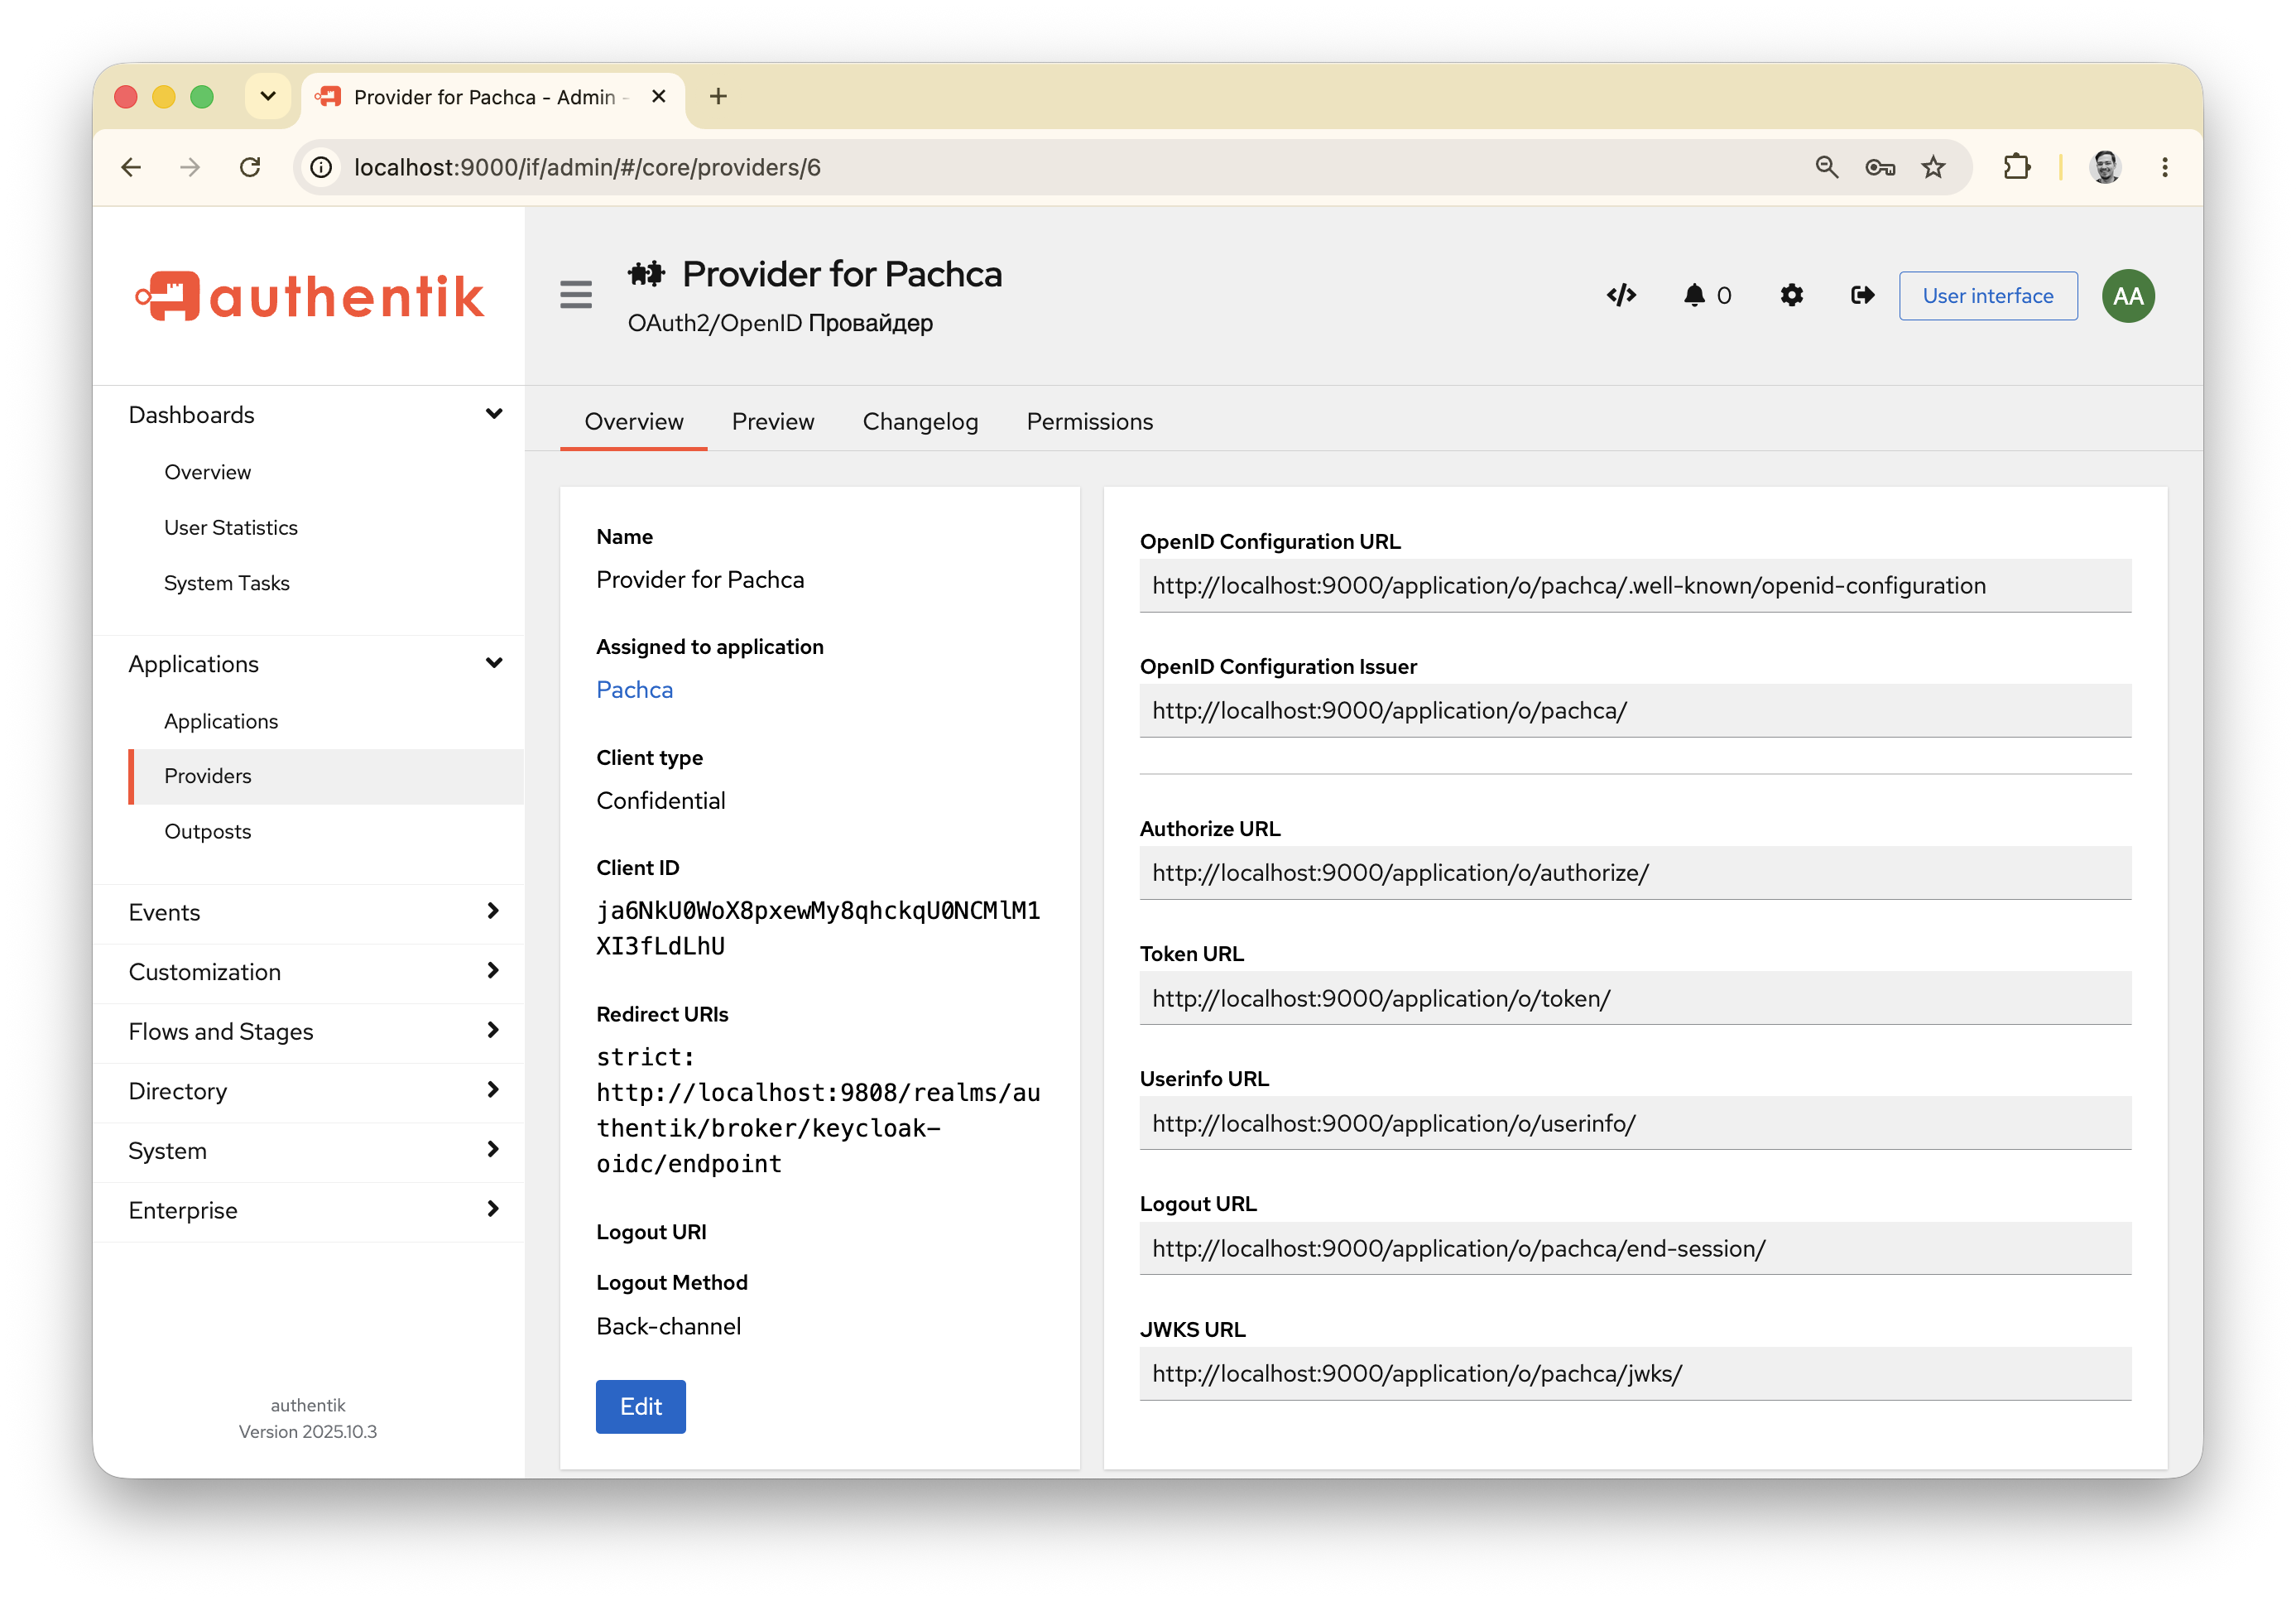Open settings via the gear icon in the header

[1791, 295]
